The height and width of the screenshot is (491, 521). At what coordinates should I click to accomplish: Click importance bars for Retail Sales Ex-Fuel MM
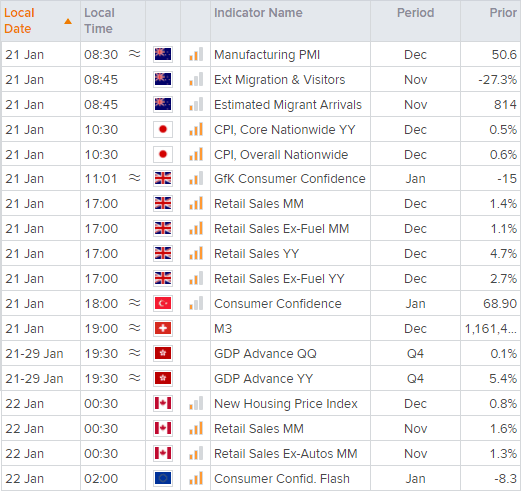(x=196, y=228)
